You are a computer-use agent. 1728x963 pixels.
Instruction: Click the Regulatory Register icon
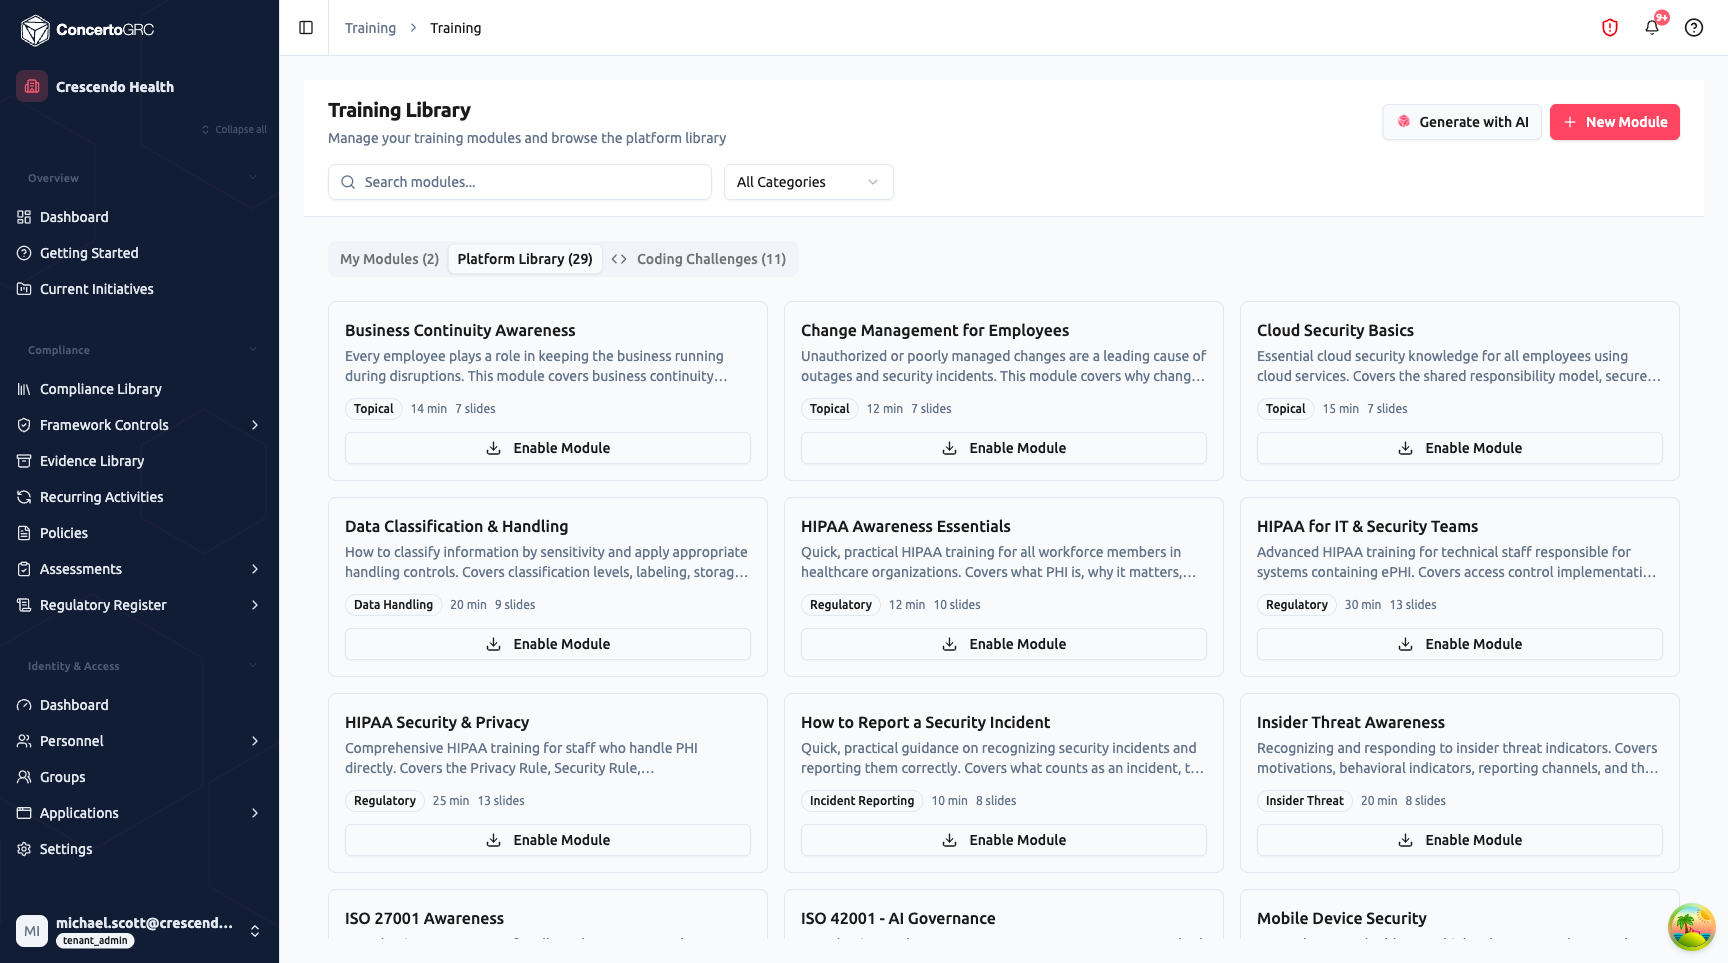point(24,605)
